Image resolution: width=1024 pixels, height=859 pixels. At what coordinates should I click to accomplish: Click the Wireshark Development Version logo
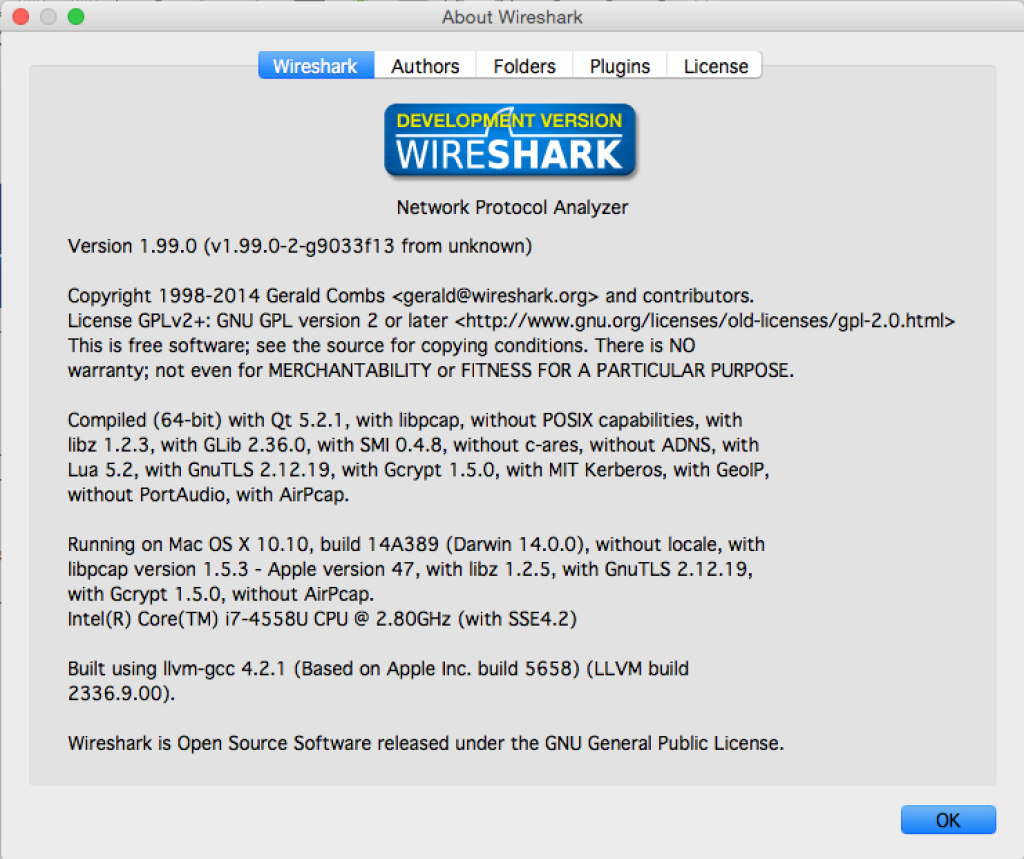510,140
